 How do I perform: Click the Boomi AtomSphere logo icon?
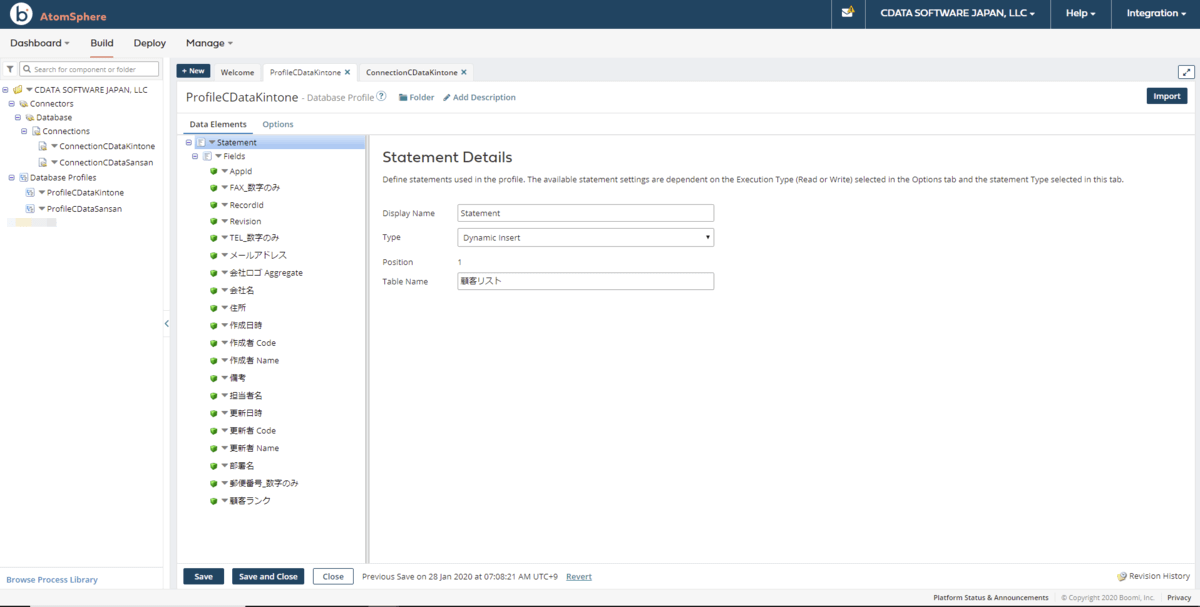(20, 14)
